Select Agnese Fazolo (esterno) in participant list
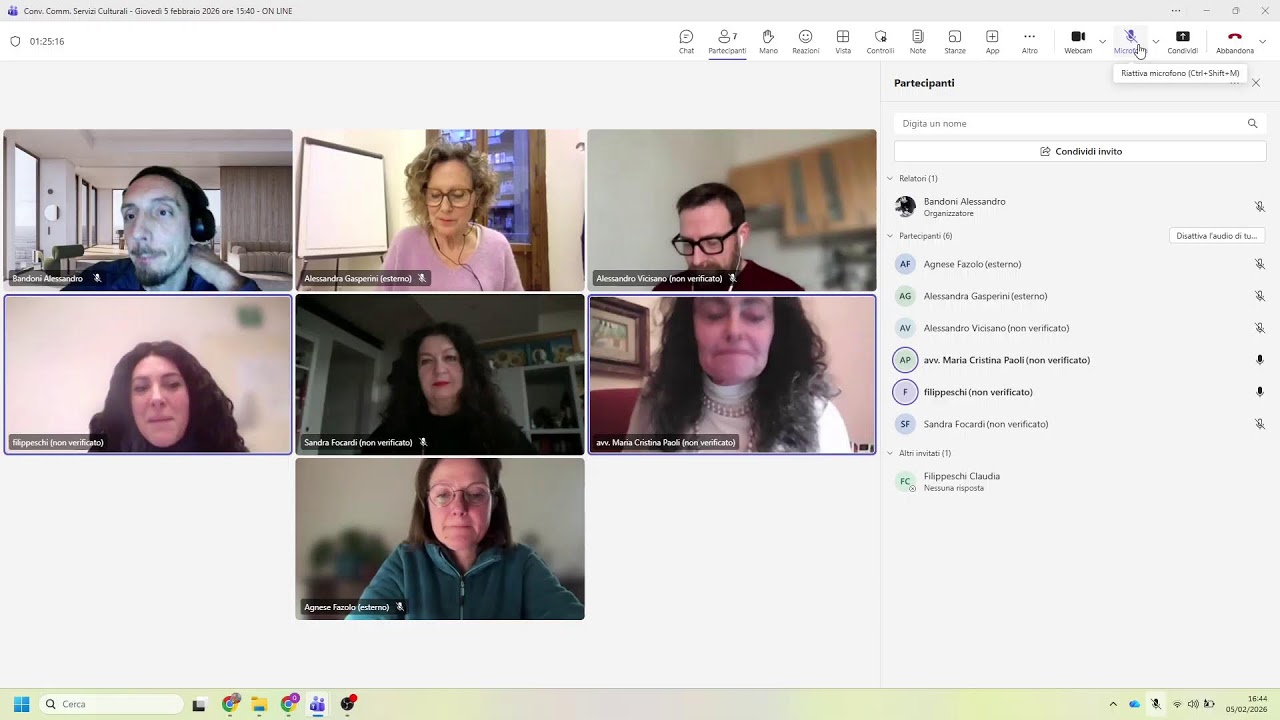 pyautogui.click(x=1080, y=264)
